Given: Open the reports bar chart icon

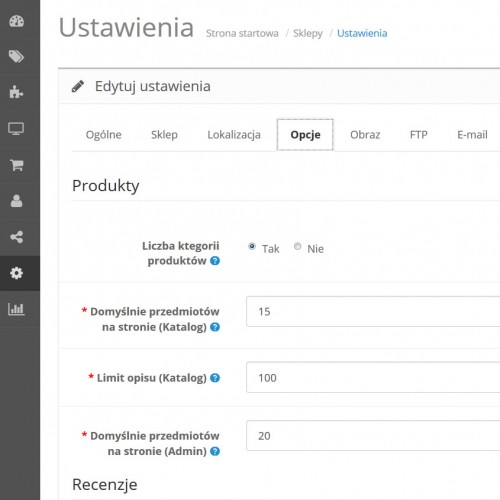Looking at the screenshot, I should pos(16,309).
